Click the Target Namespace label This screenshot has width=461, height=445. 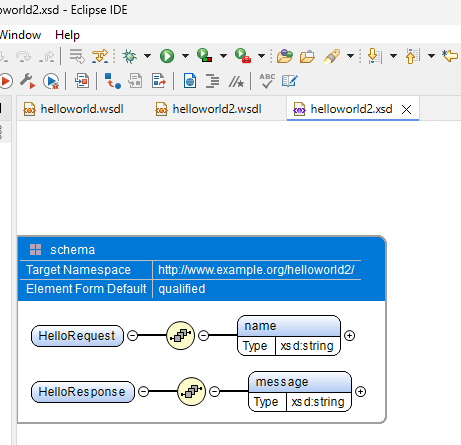point(78,270)
